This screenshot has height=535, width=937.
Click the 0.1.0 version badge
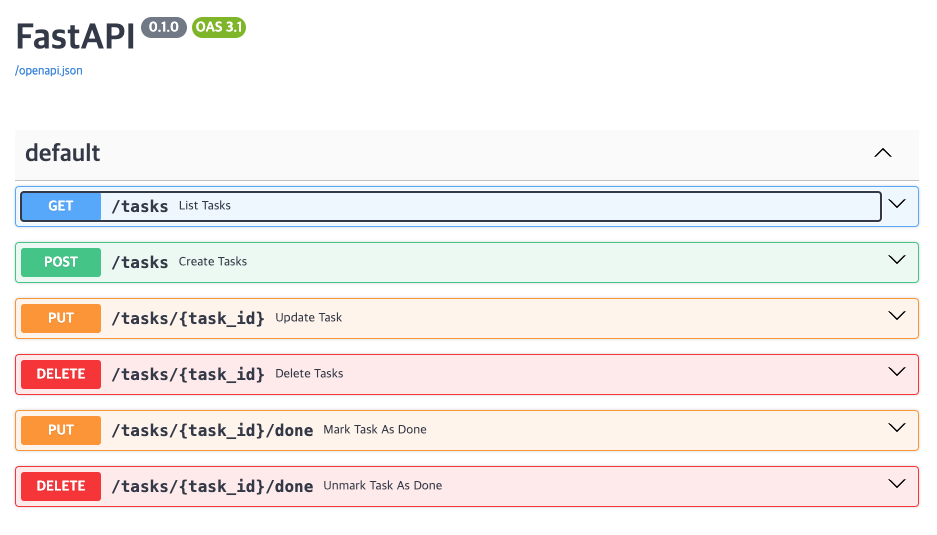click(164, 27)
